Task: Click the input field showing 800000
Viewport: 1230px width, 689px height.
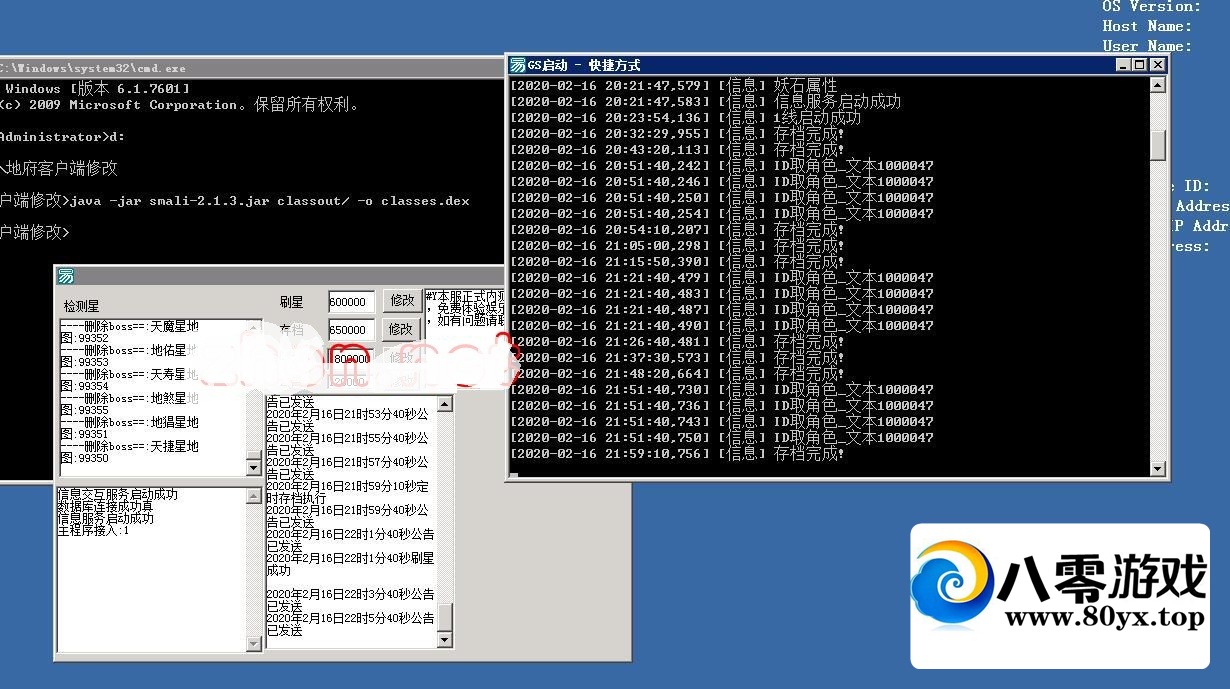Action: click(351, 358)
